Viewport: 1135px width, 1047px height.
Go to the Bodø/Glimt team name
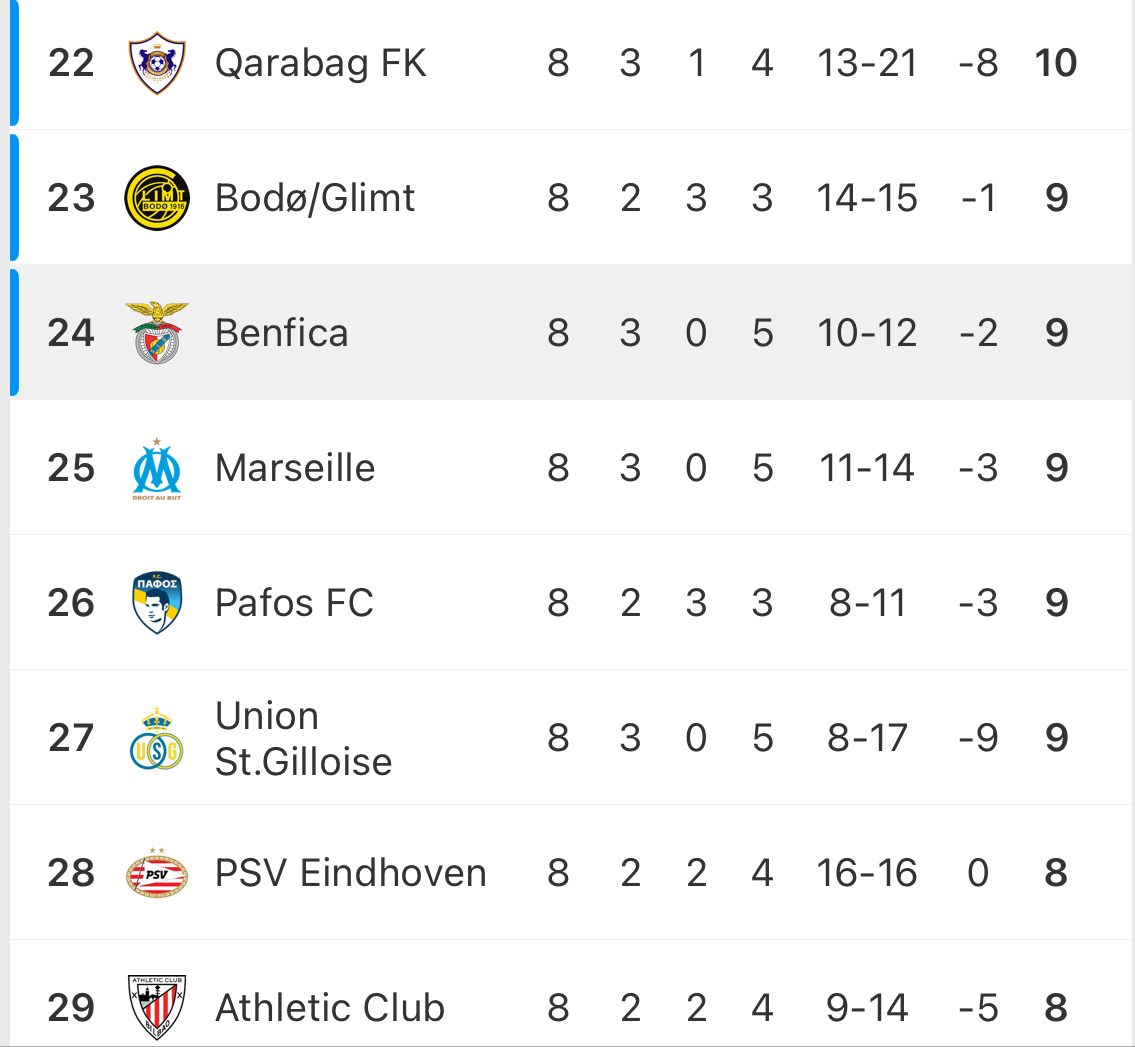(315, 198)
